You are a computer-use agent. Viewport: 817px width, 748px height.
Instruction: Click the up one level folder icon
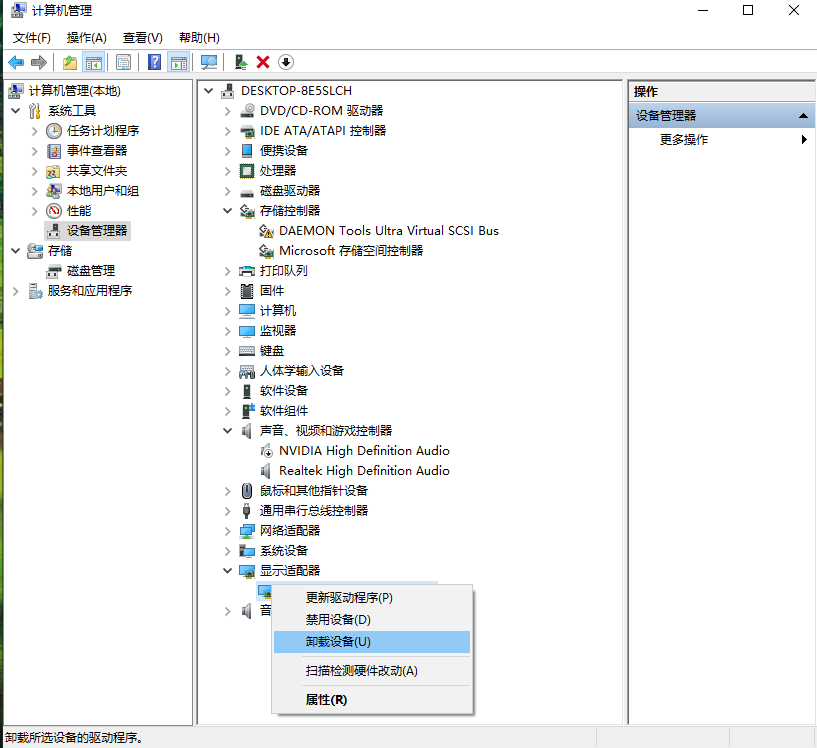click(x=69, y=63)
